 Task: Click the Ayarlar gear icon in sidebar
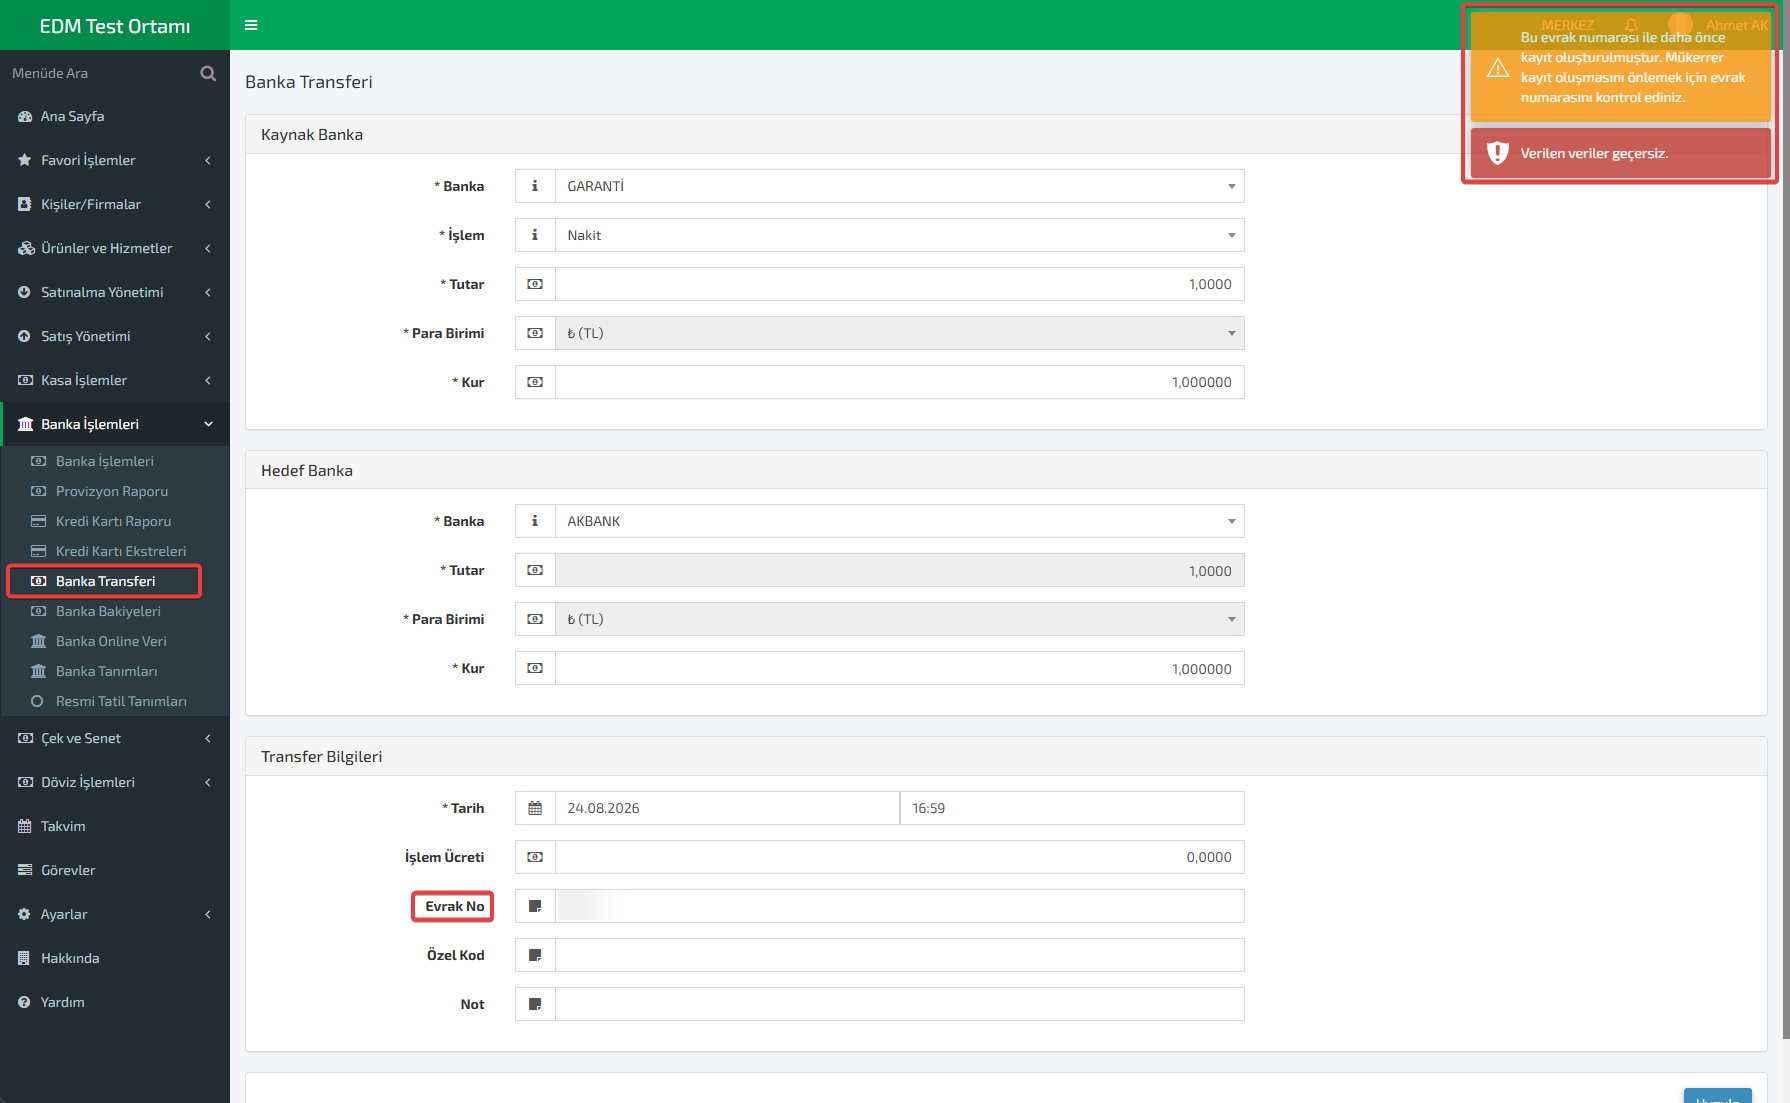coord(25,914)
